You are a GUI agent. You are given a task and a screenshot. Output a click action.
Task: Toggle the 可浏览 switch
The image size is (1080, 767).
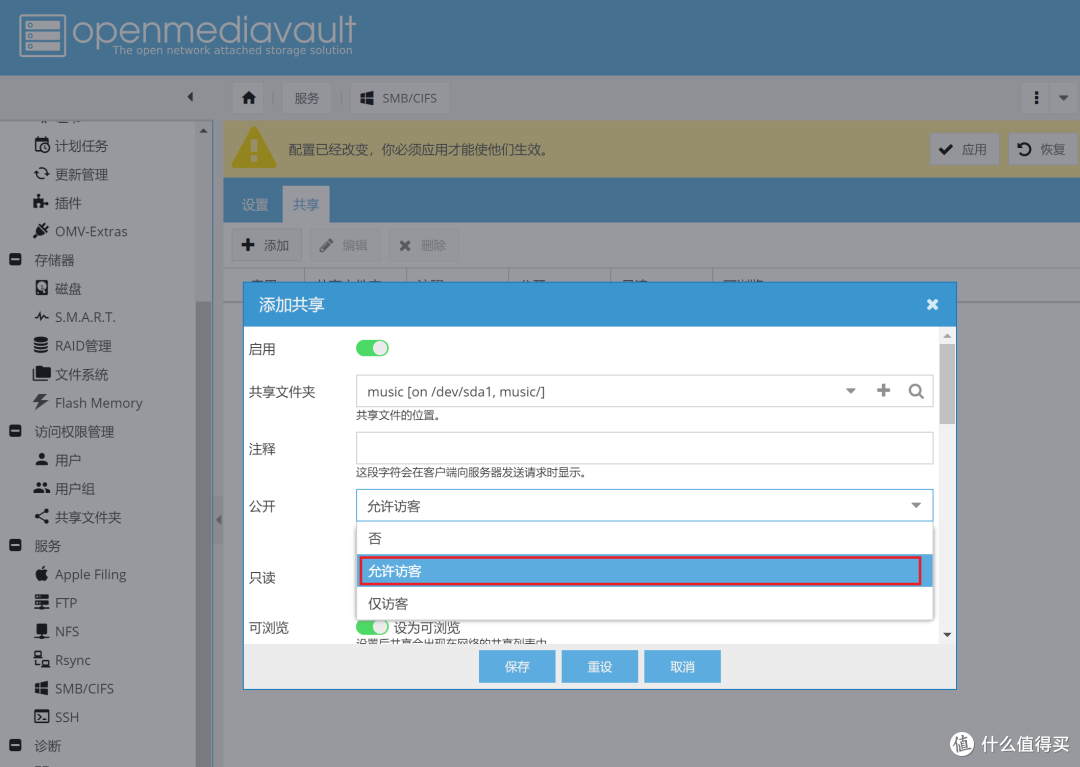372,627
